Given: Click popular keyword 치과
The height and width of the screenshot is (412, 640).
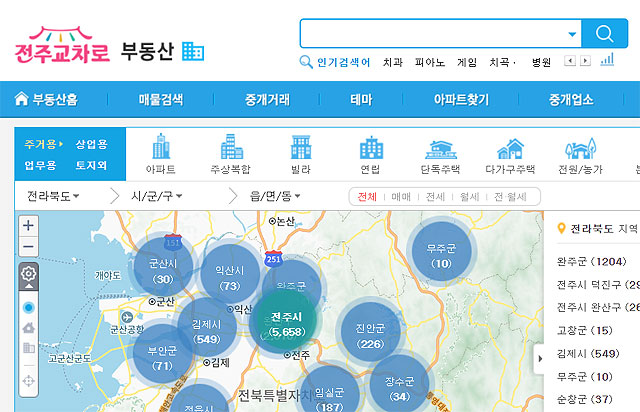Looking at the screenshot, I should click(x=393, y=62).
